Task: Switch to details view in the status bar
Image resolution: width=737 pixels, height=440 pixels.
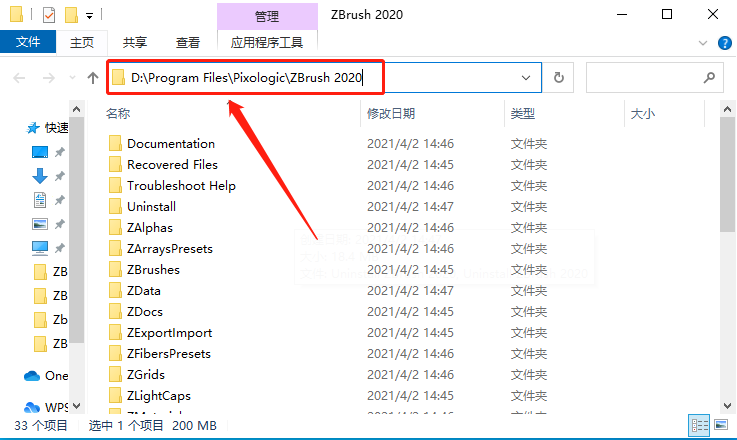Action: click(x=699, y=426)
